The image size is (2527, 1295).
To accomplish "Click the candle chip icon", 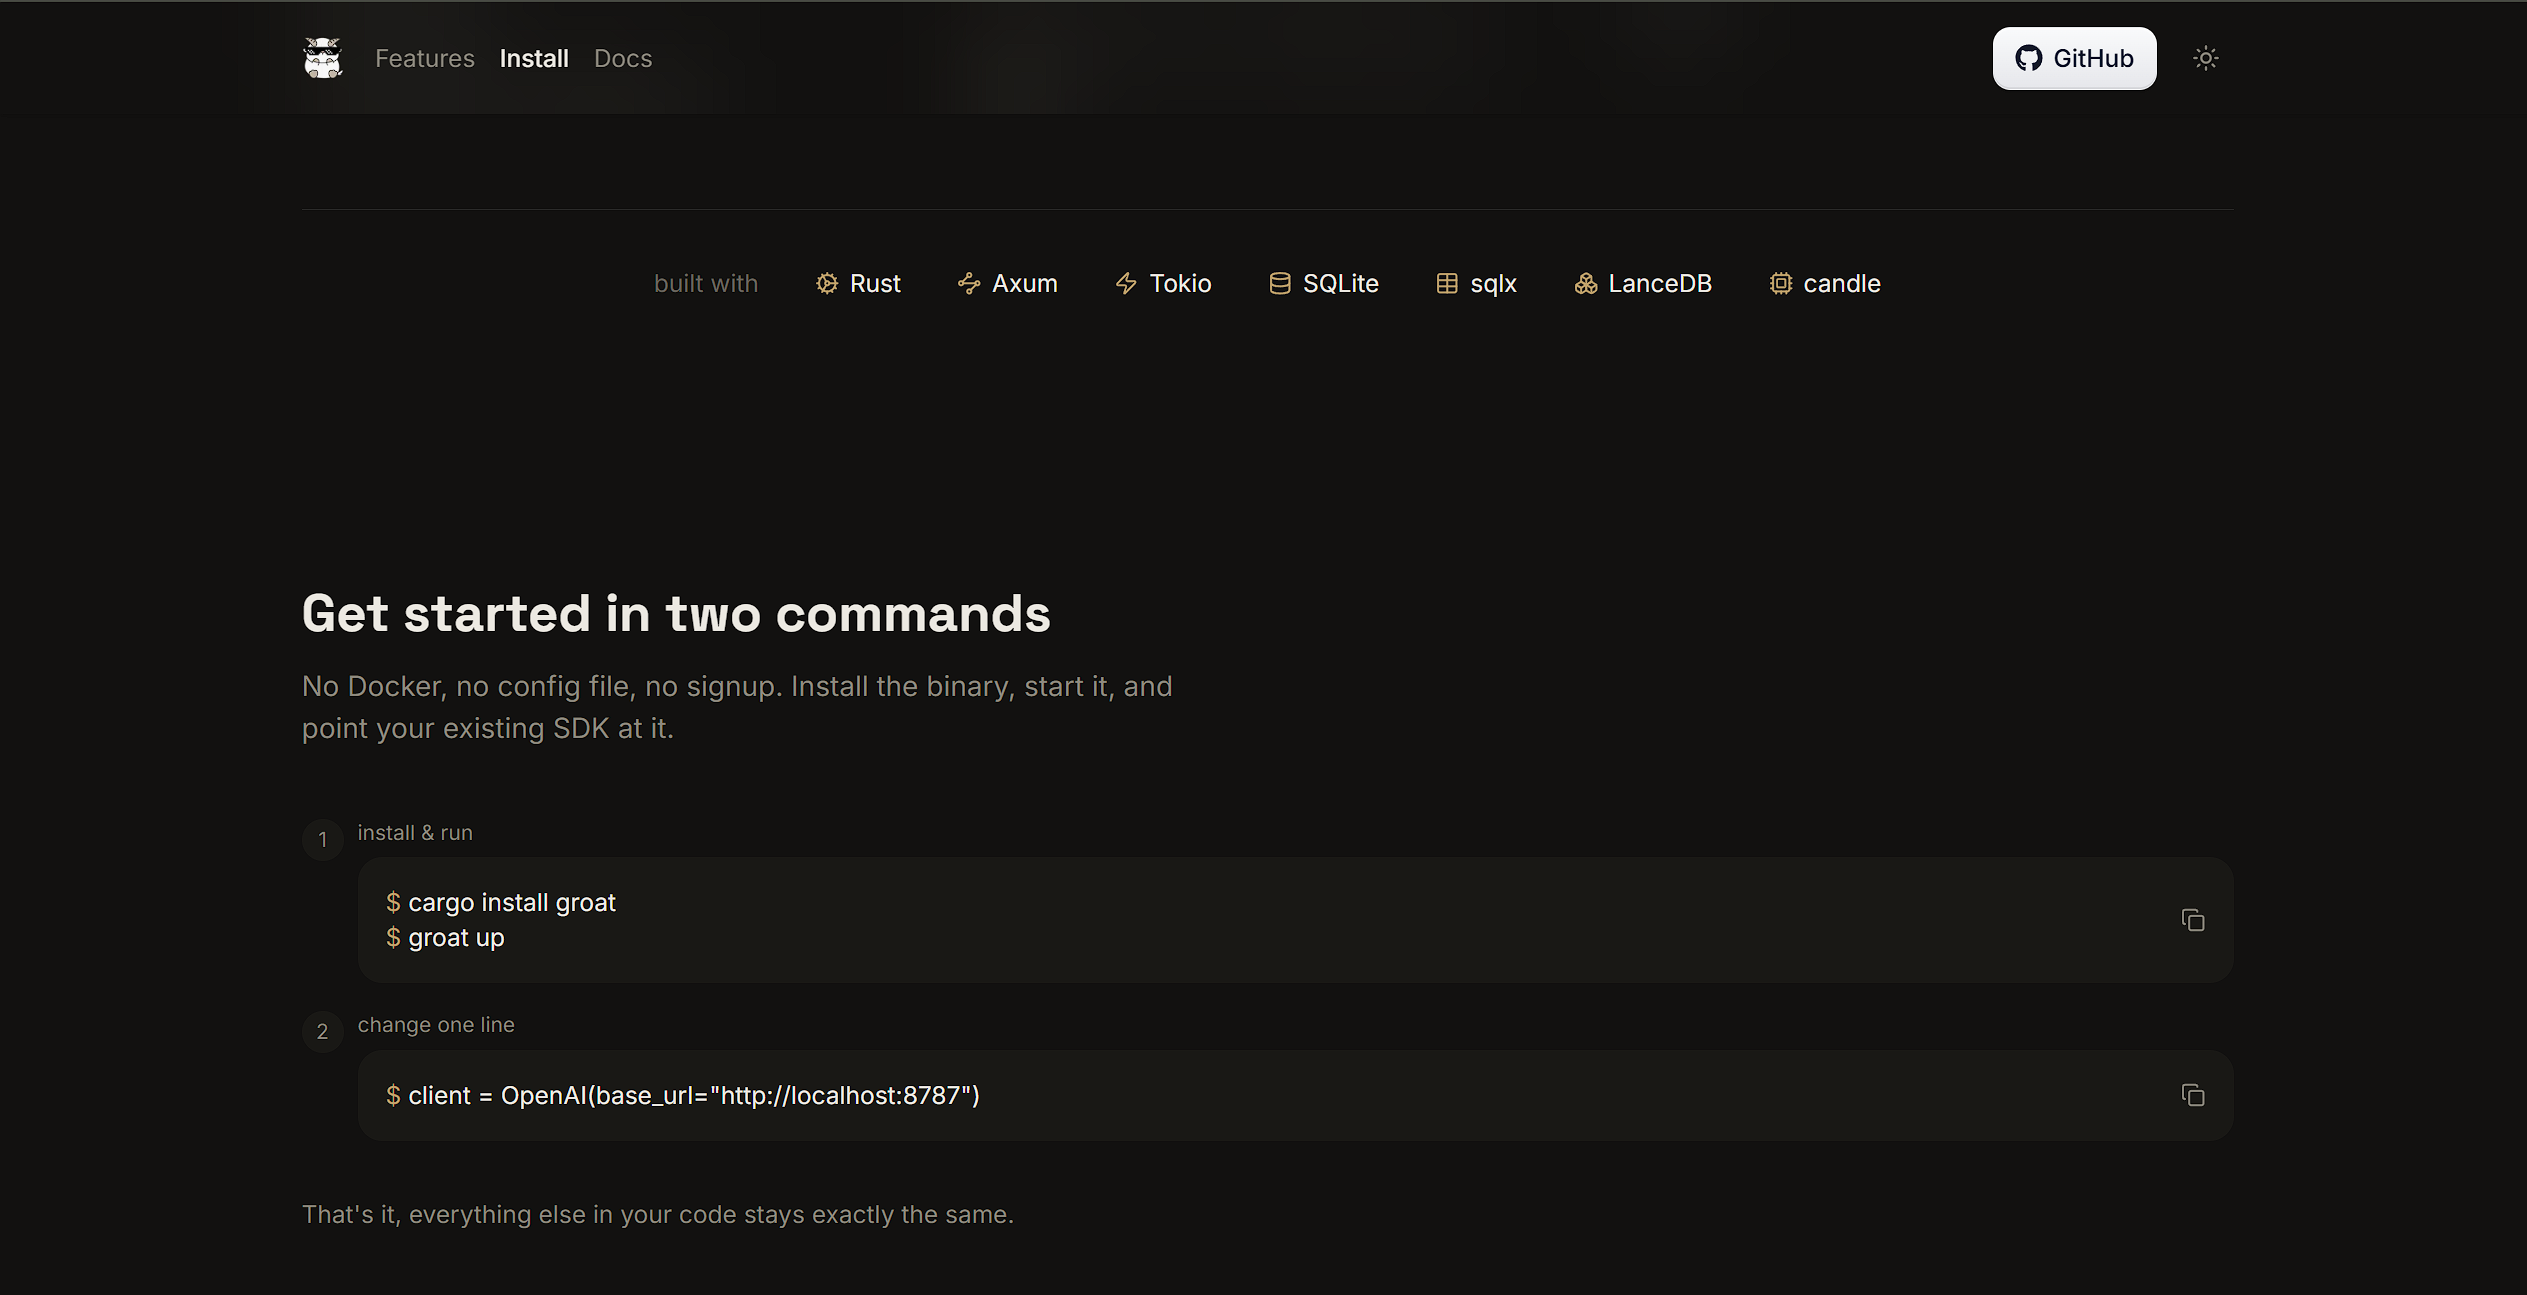I will point(1781,284).
